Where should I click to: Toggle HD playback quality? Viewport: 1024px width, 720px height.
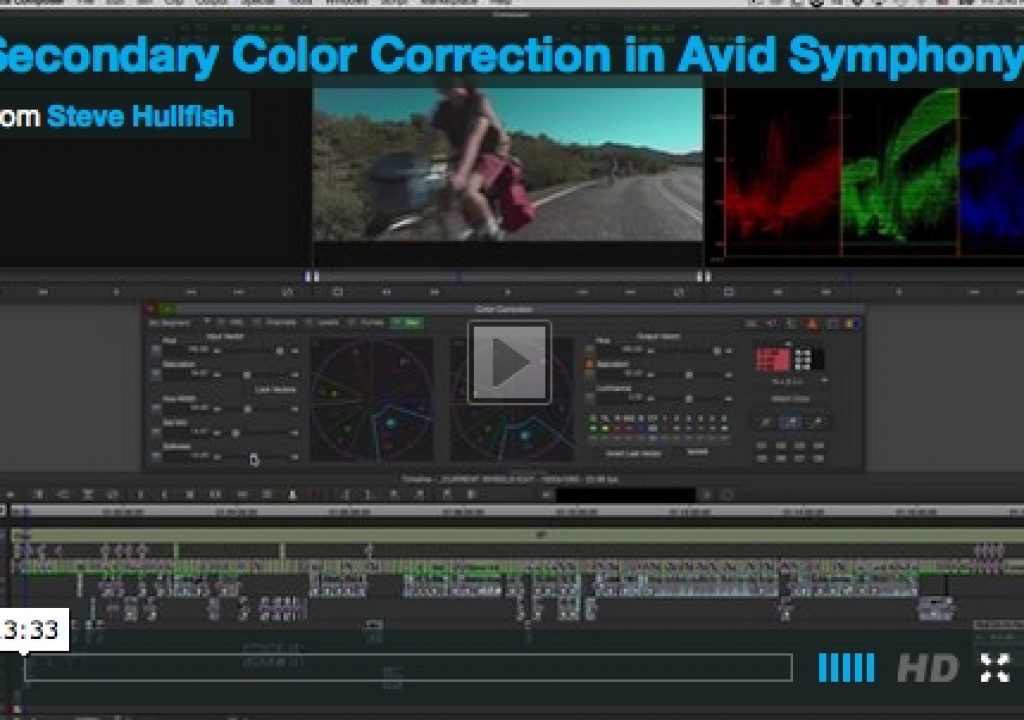tap(927, 668)
